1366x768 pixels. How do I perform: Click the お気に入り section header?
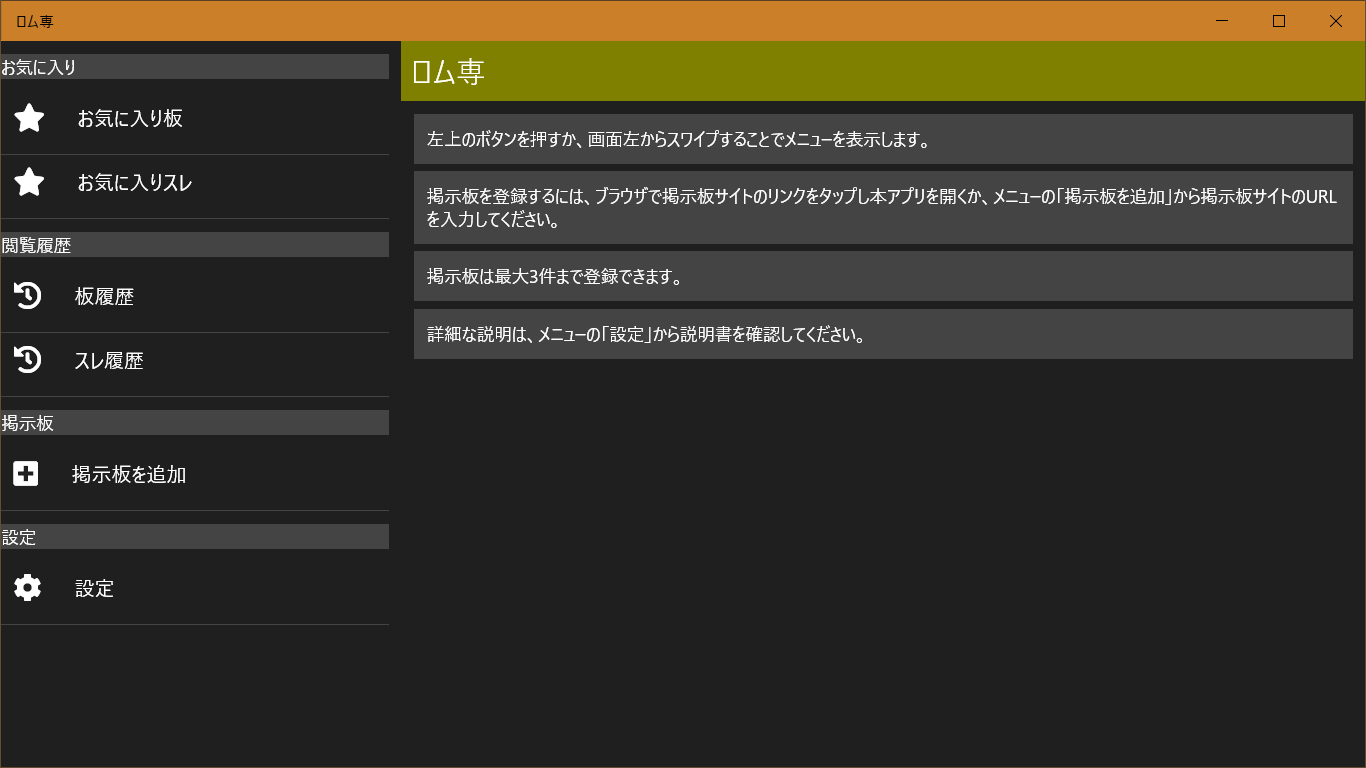195,66
